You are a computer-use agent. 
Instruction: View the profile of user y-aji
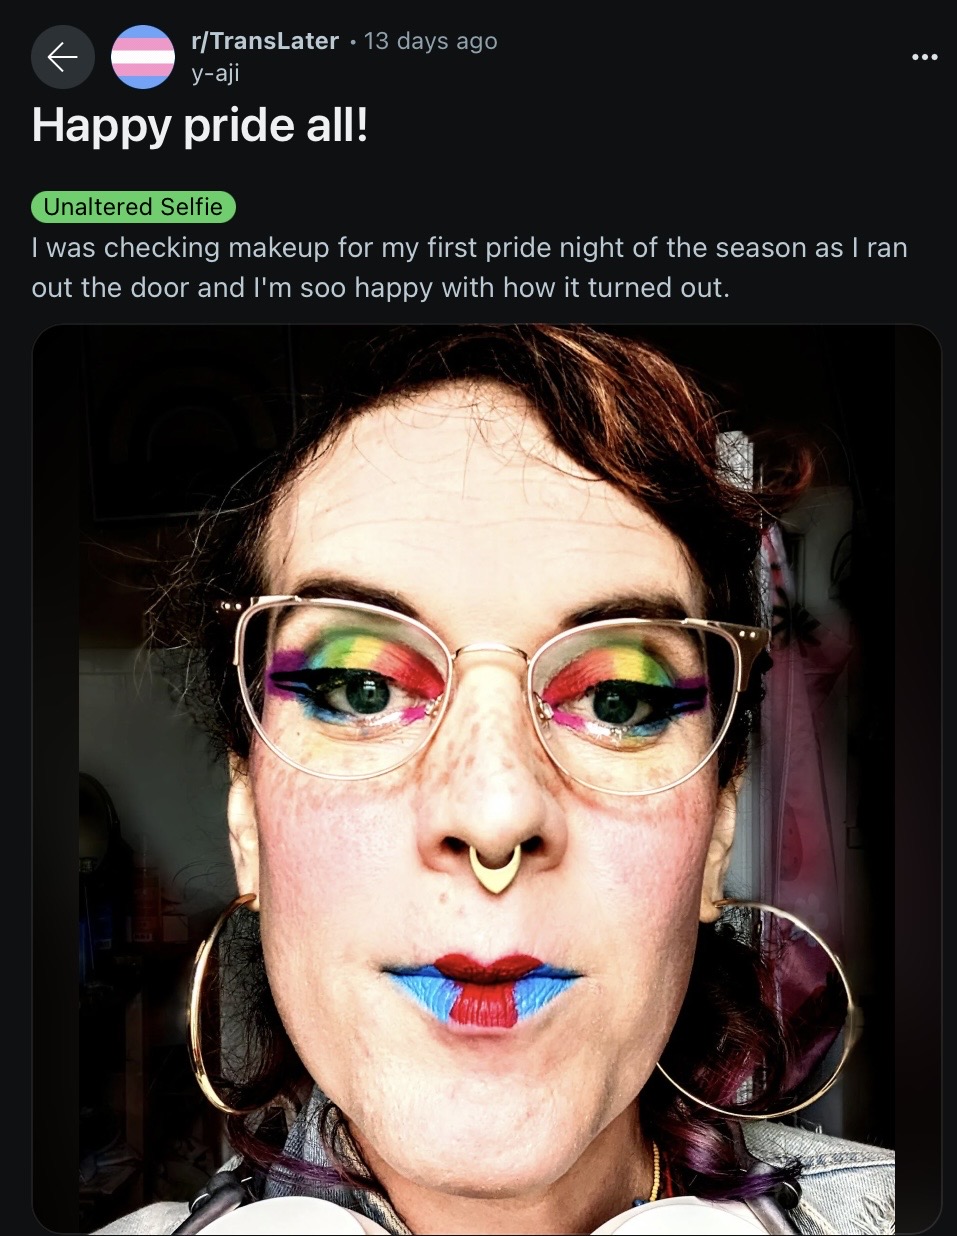pos(215,73)
